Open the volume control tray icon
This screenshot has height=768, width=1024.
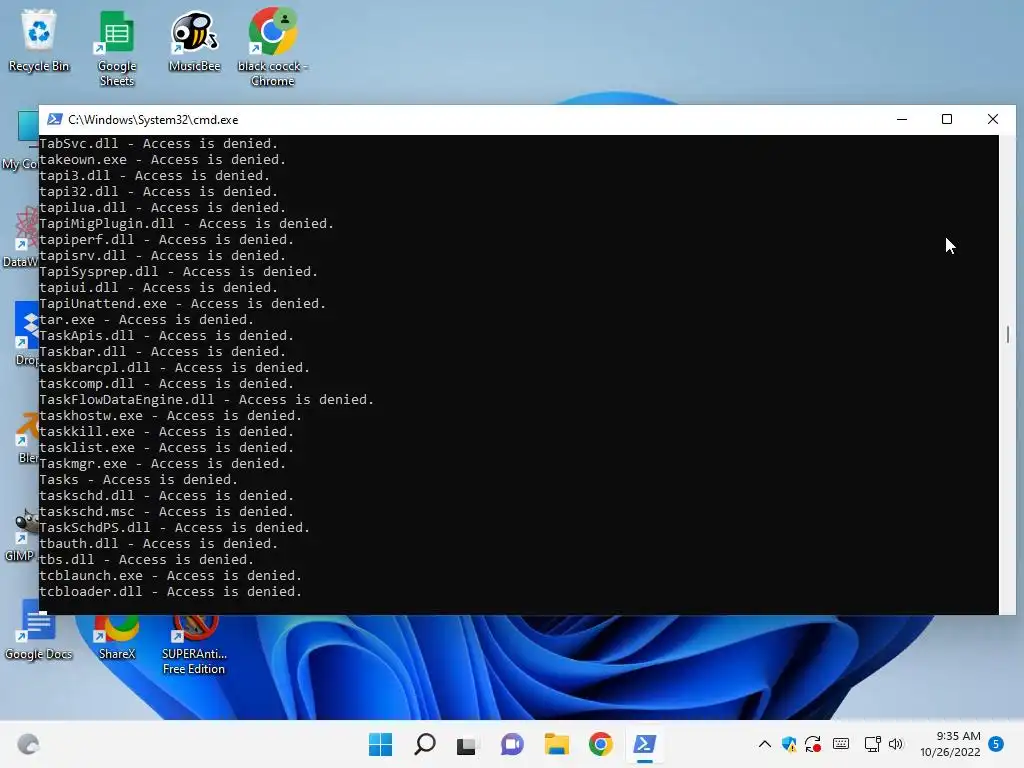(x=896, y=744)
